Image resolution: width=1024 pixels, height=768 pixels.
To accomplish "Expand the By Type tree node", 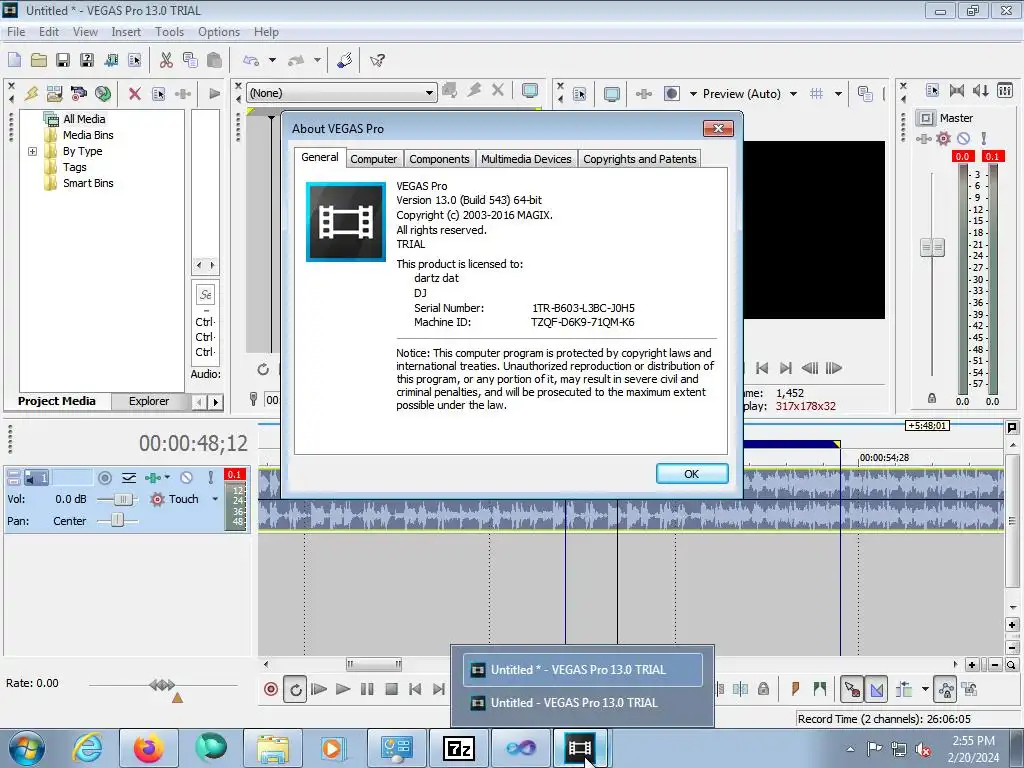I will tap(32, 152).
